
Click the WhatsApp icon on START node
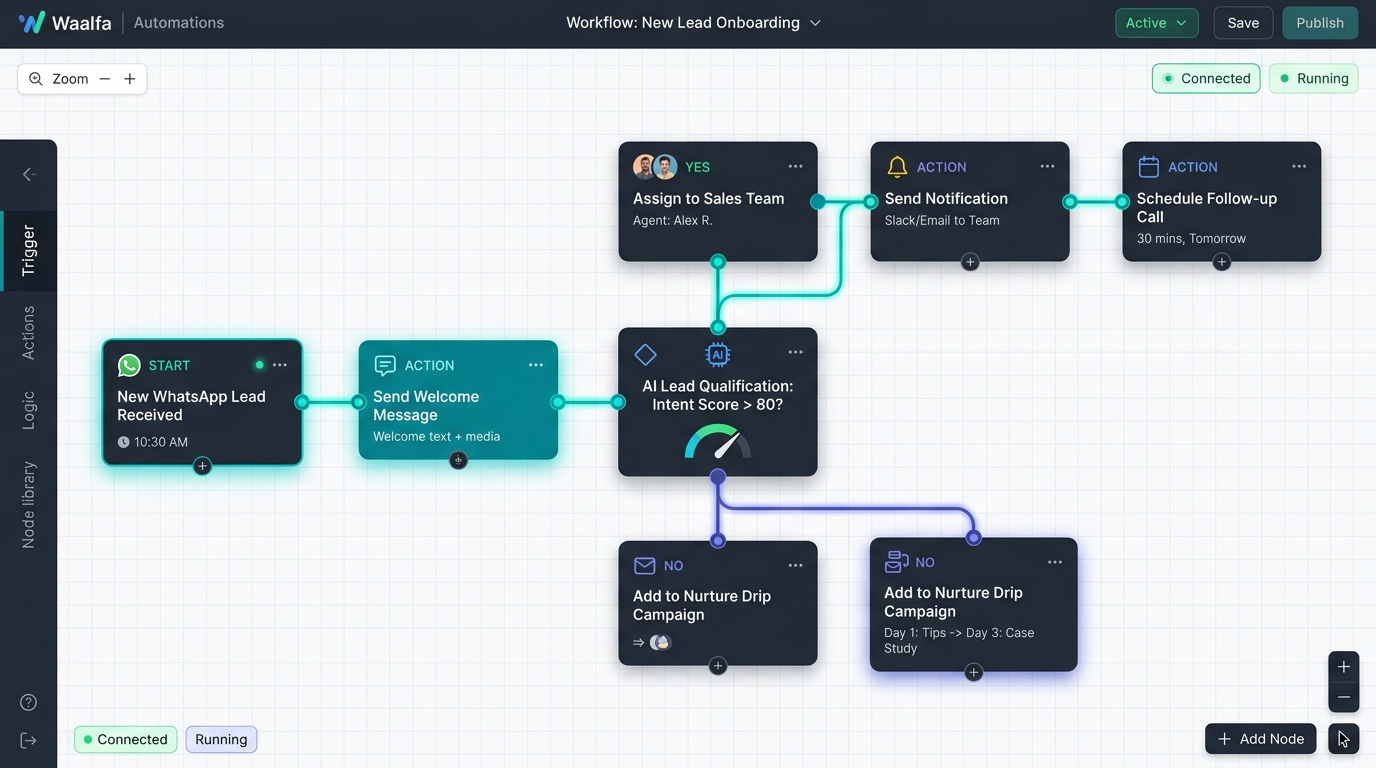[x=129, y=365]
